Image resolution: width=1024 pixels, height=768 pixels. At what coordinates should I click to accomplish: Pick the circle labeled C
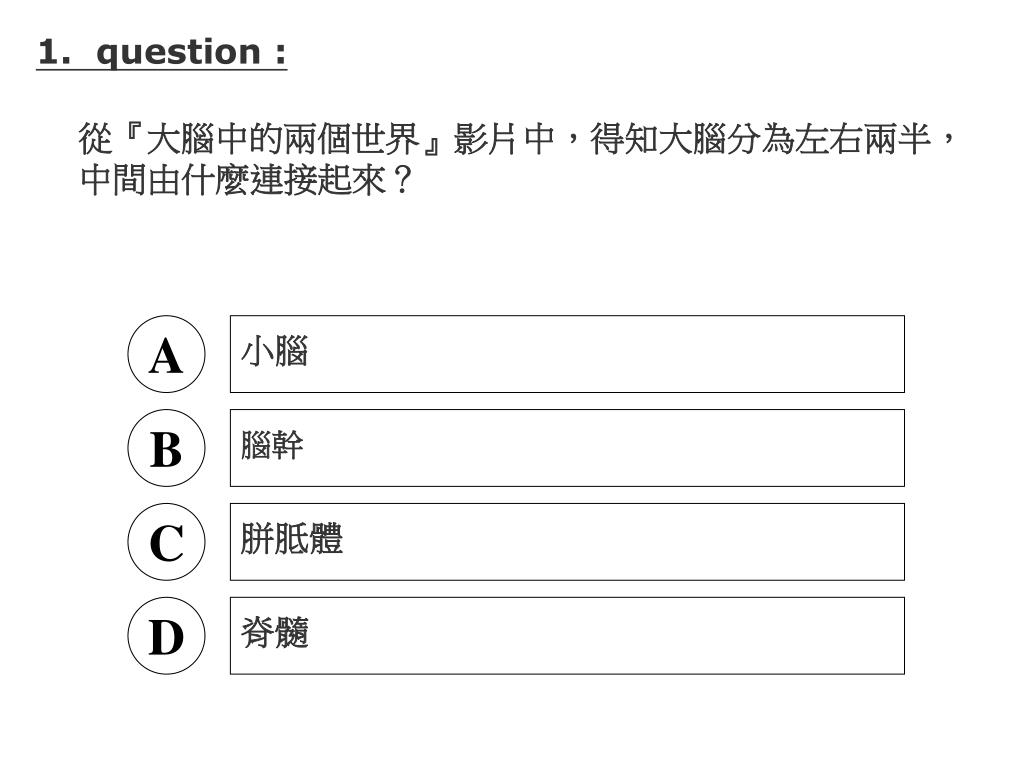point(167,542)
